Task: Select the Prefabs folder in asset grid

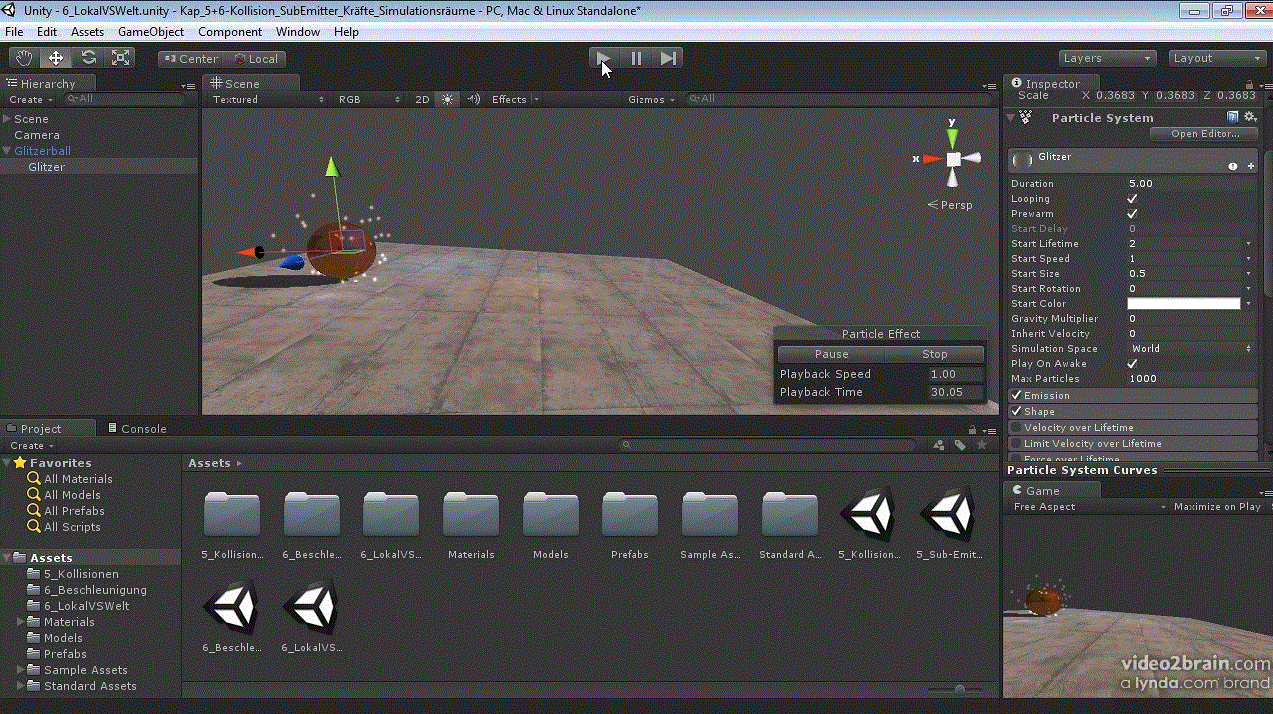Action: tap(629, 515)
